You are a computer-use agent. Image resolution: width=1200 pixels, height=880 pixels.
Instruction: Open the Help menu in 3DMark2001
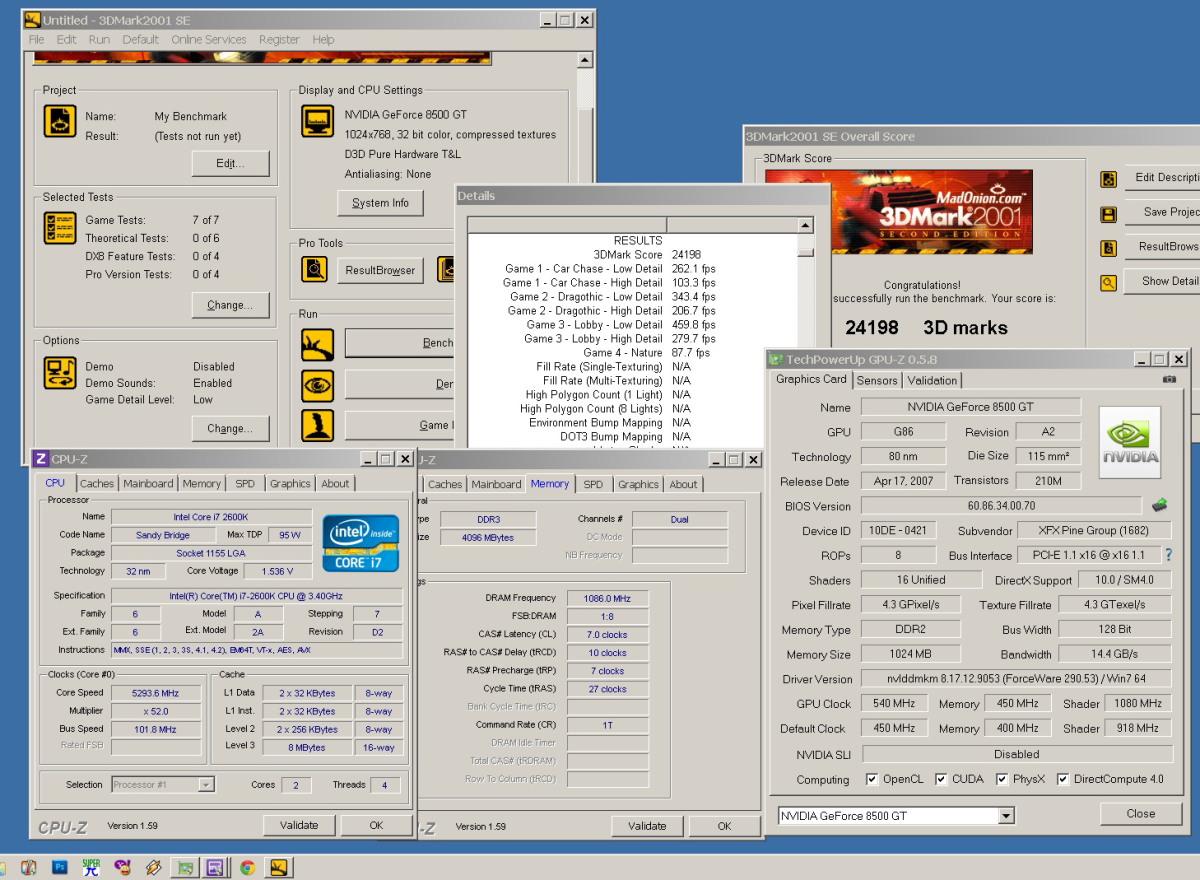coord(323,40)
